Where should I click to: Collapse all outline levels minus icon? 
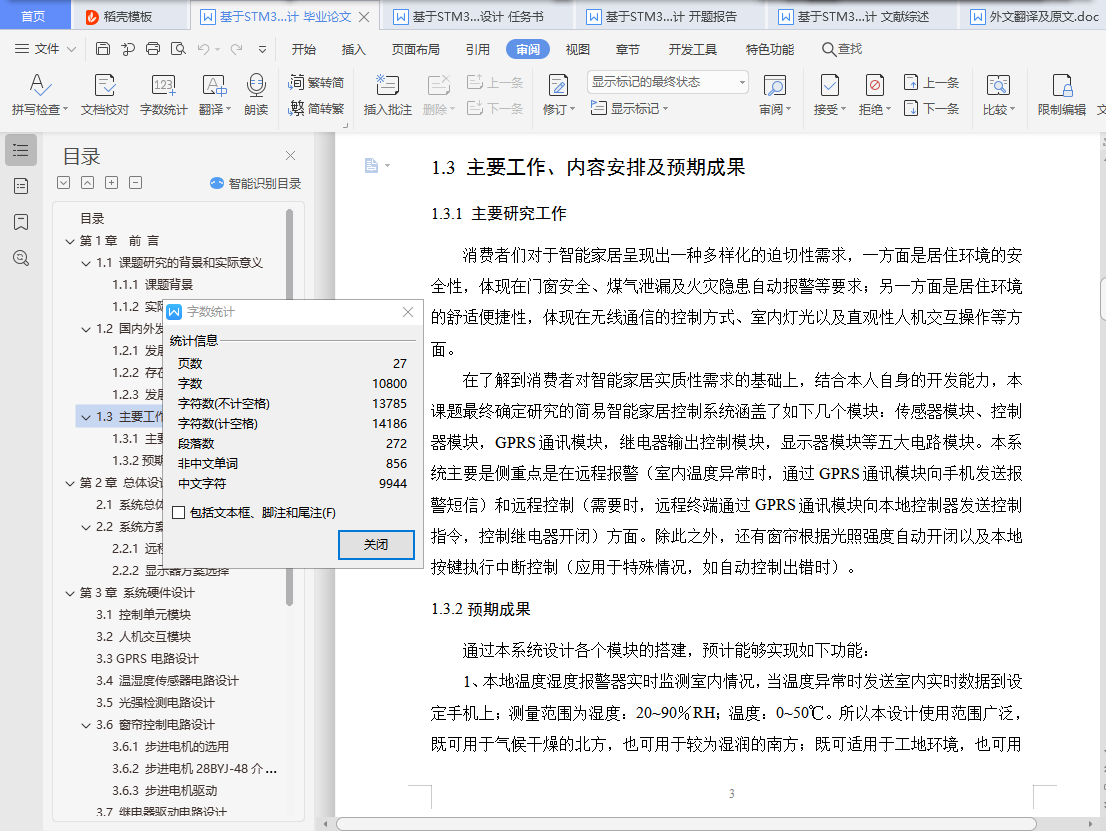click(135, 183)
